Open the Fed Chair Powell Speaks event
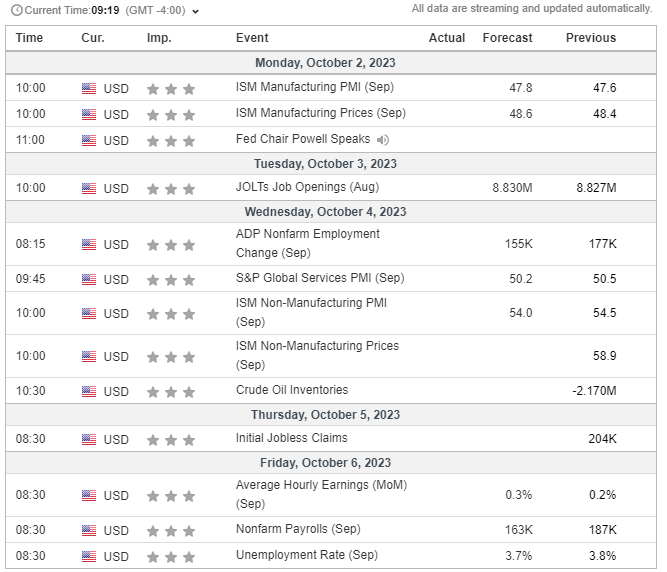The height and width of the screenshot is (572, 667). (303, 139)
